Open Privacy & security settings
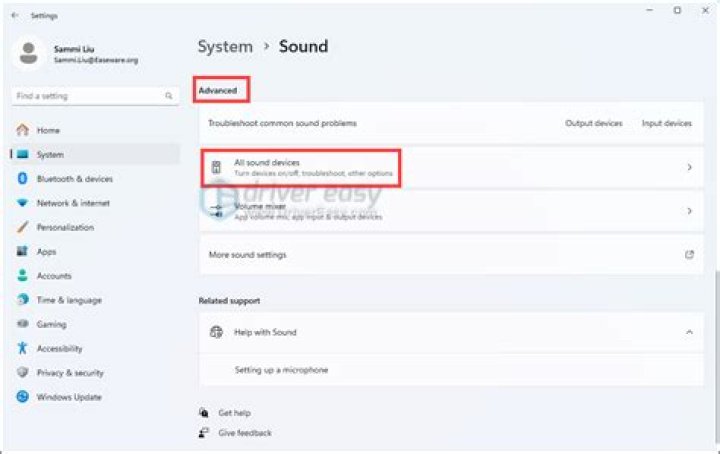 (70, 373)
